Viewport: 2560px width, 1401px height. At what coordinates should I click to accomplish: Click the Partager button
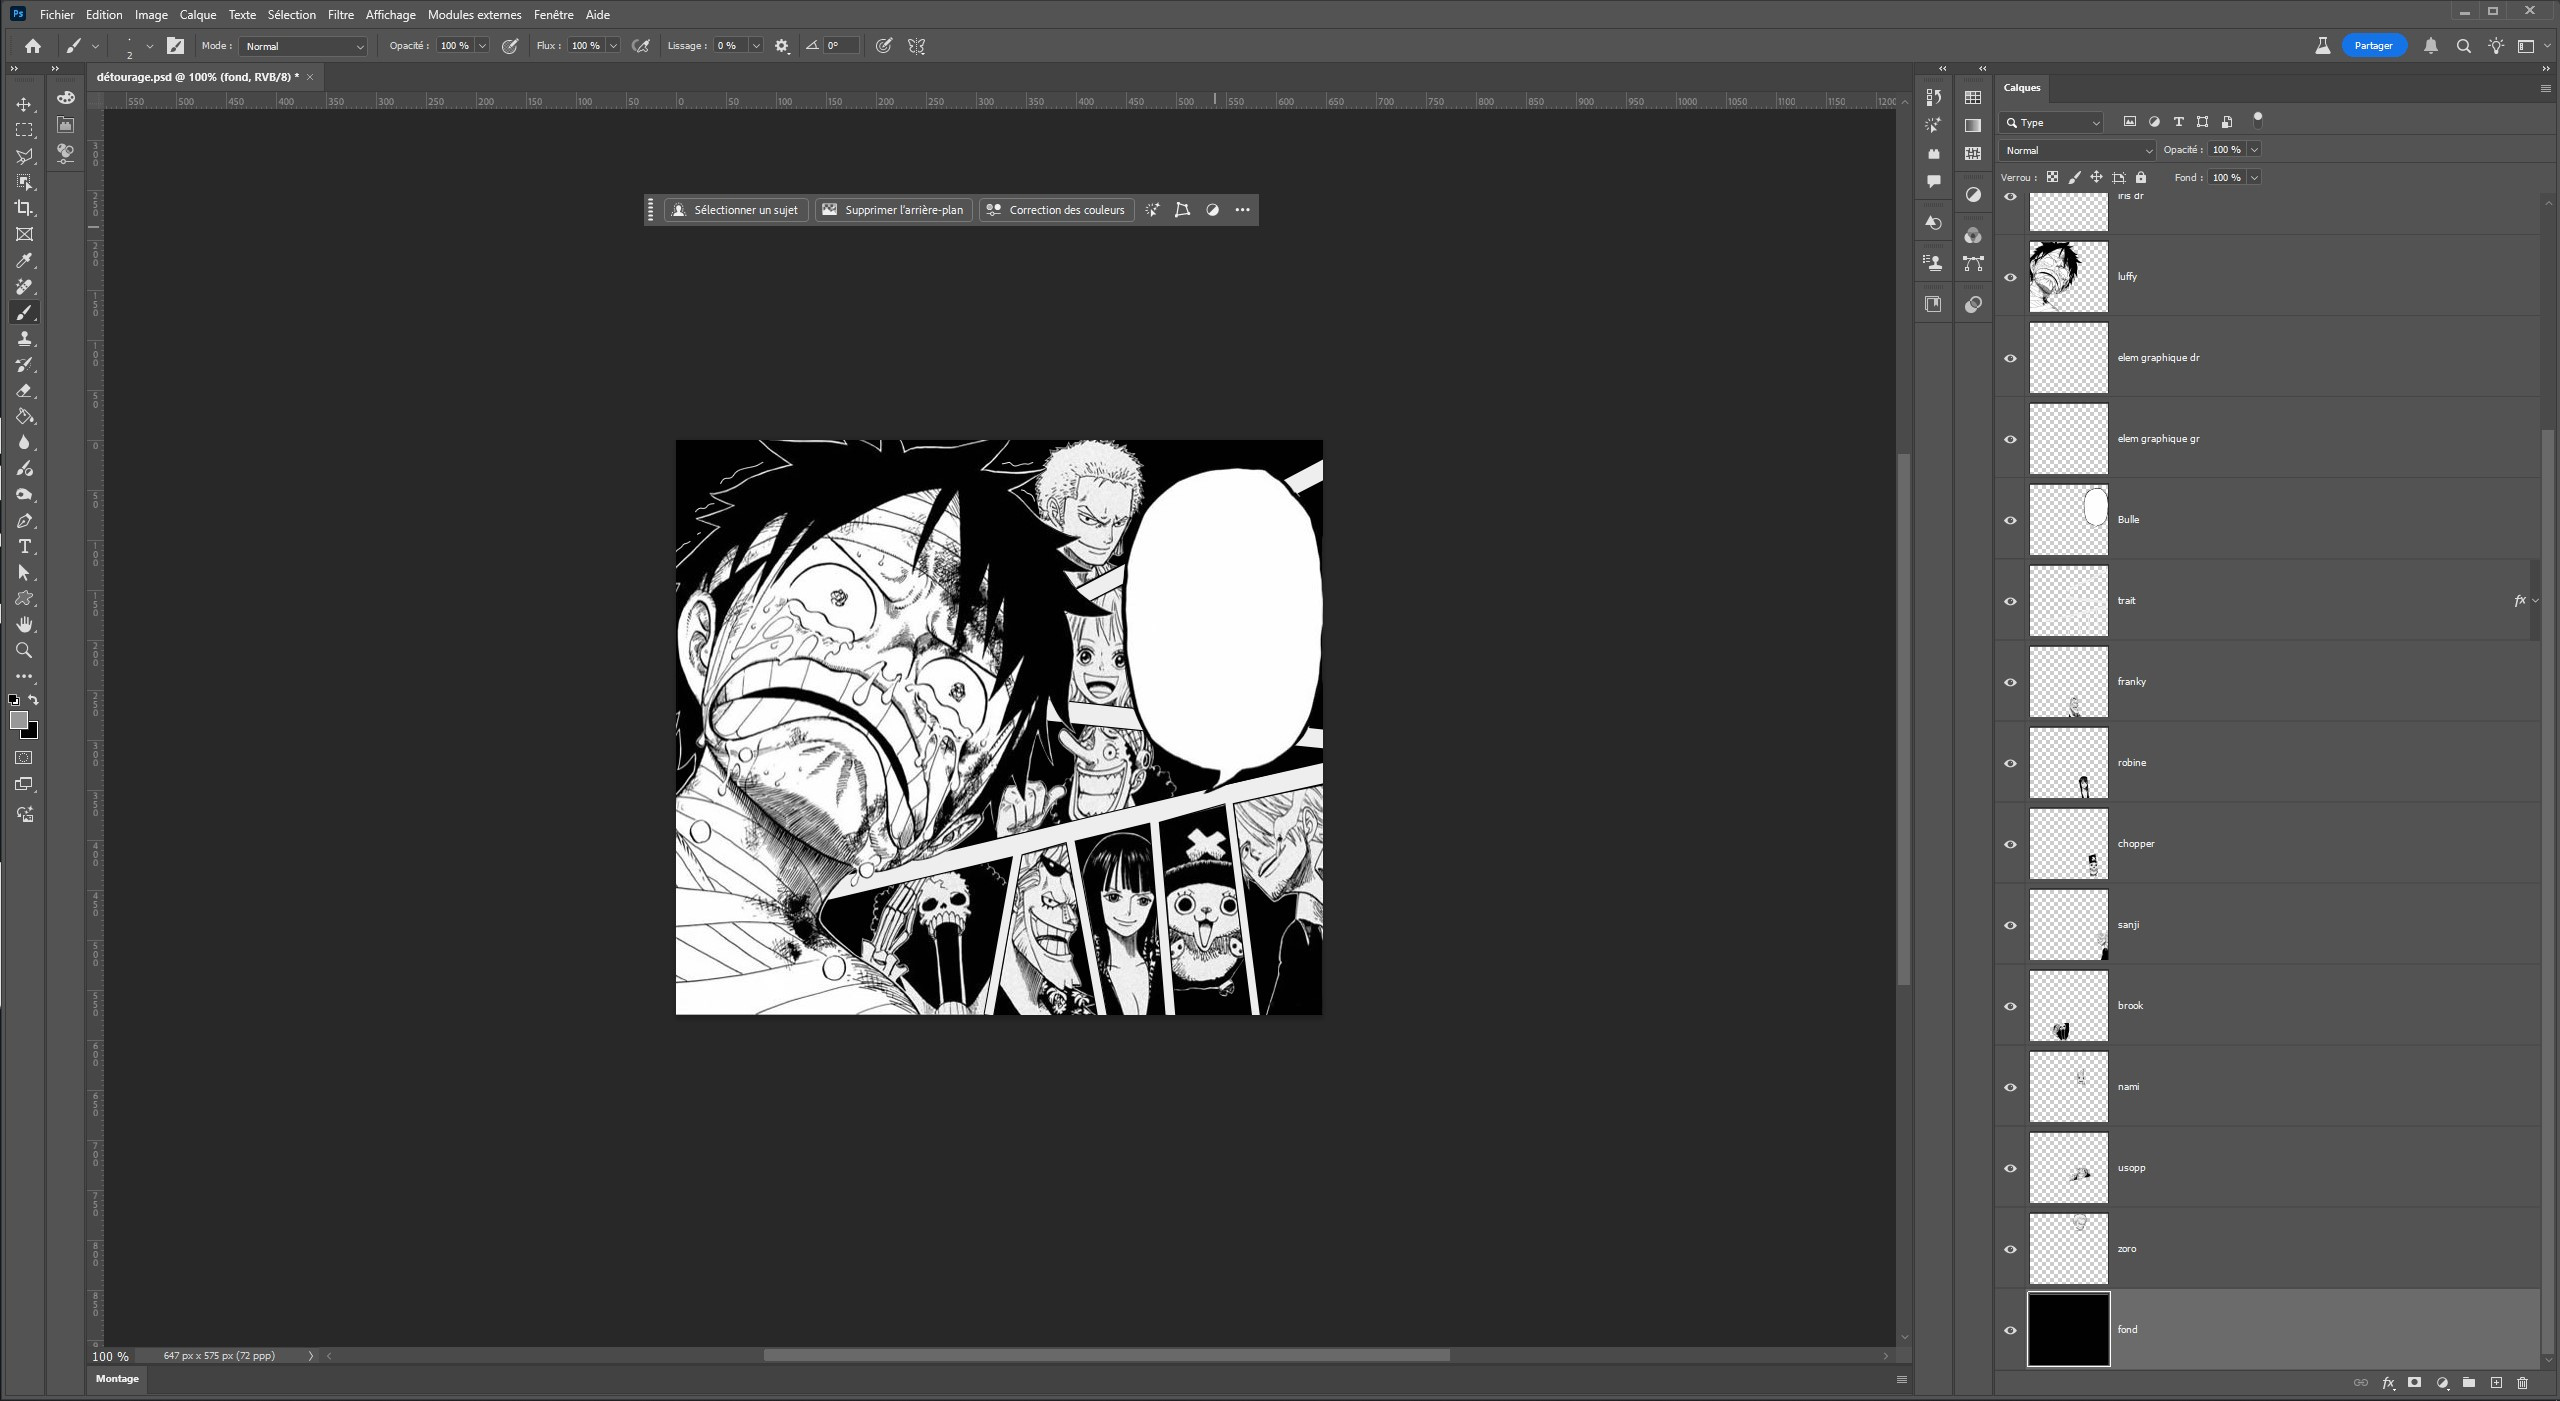point(2373,46)
